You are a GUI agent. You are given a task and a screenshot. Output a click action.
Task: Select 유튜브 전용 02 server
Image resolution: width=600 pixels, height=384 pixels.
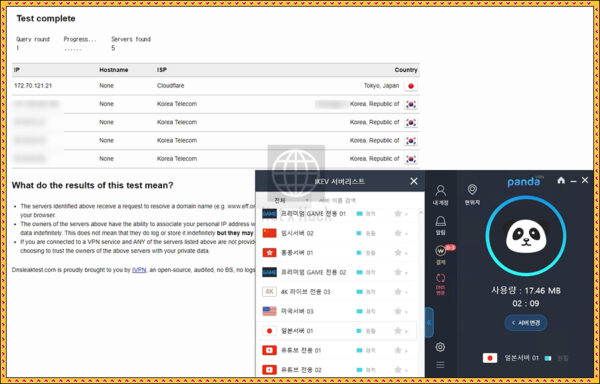(x=336, y=369)
